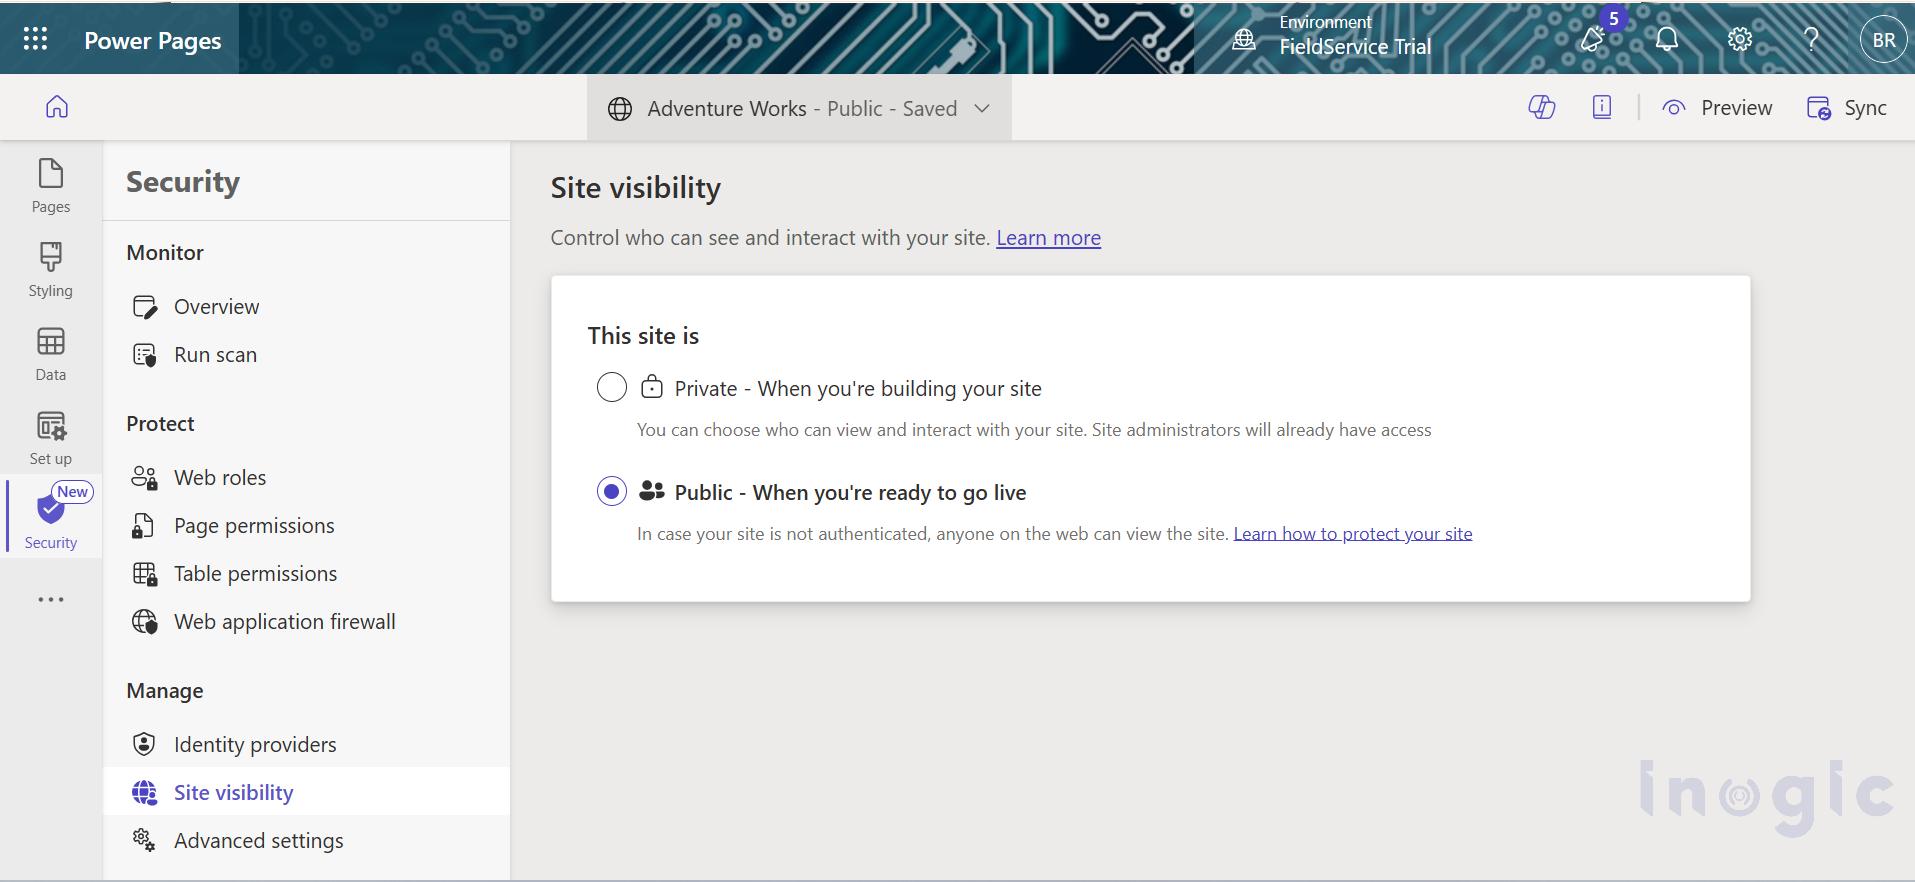1915x882 pixels.
Task: Open Copilot icon in command bar
Action: 1542,107
